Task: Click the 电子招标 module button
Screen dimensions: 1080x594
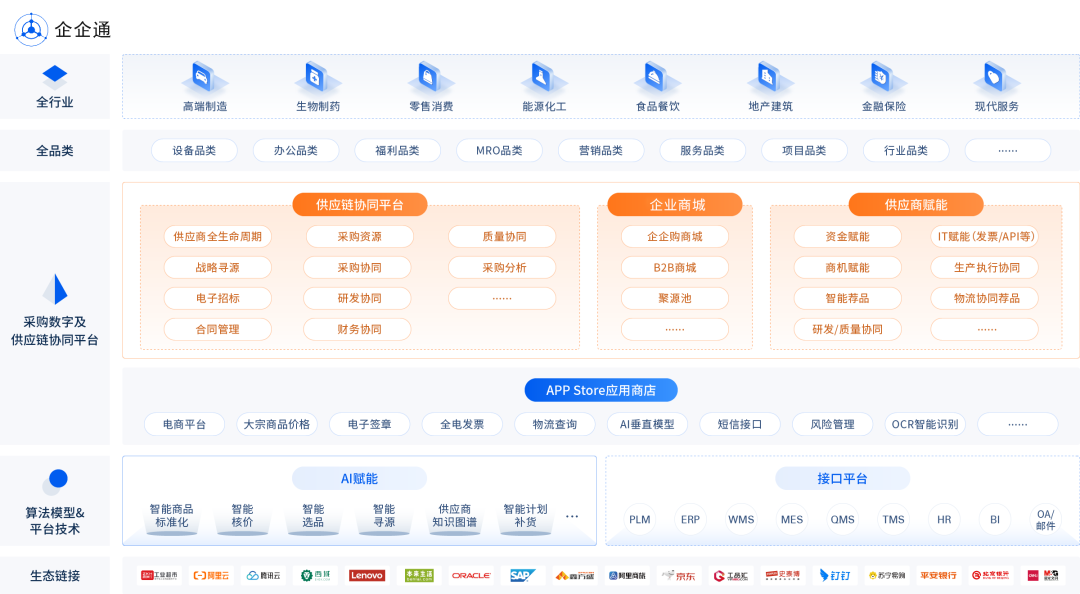Action: coord(218,298)
